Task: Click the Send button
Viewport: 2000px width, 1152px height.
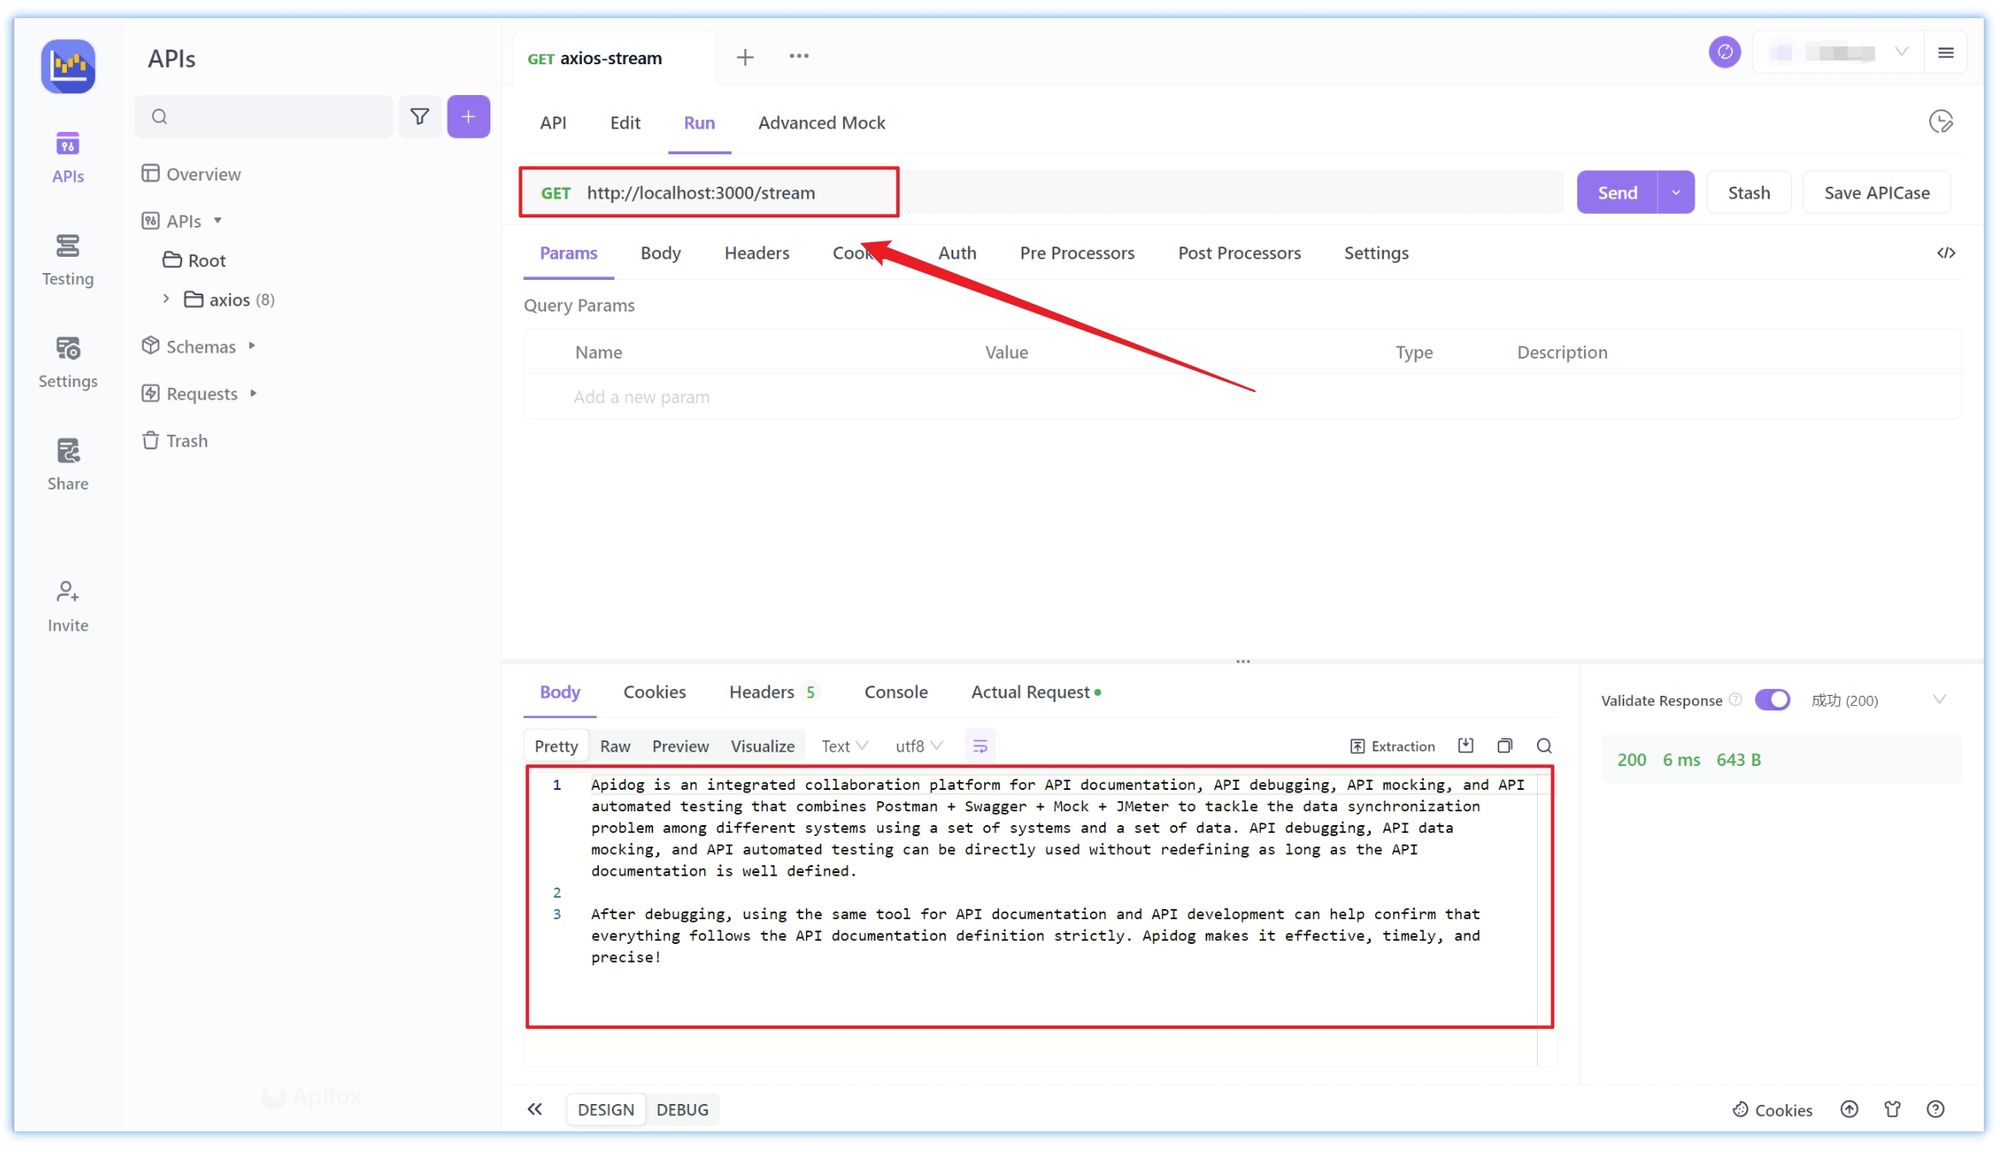Action: click(x=1617, y=192)
